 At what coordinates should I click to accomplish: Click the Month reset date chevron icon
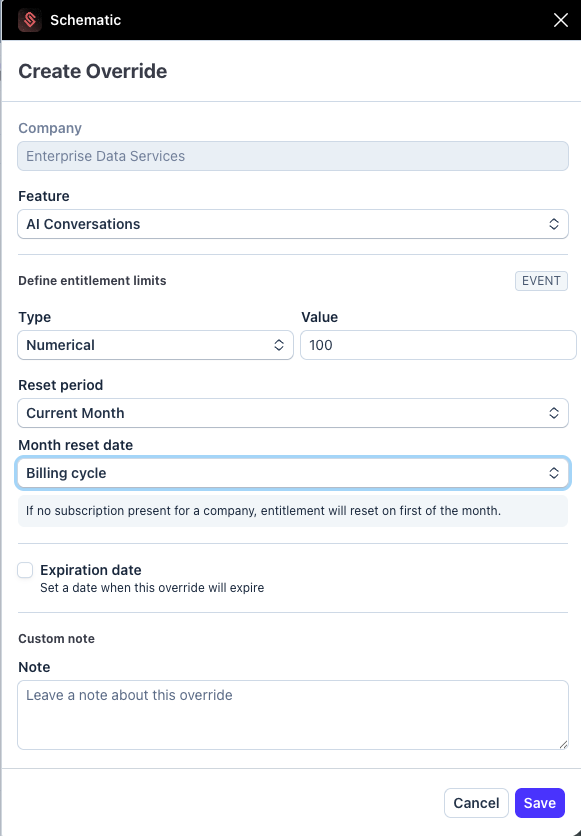click(x=553, y=473)
